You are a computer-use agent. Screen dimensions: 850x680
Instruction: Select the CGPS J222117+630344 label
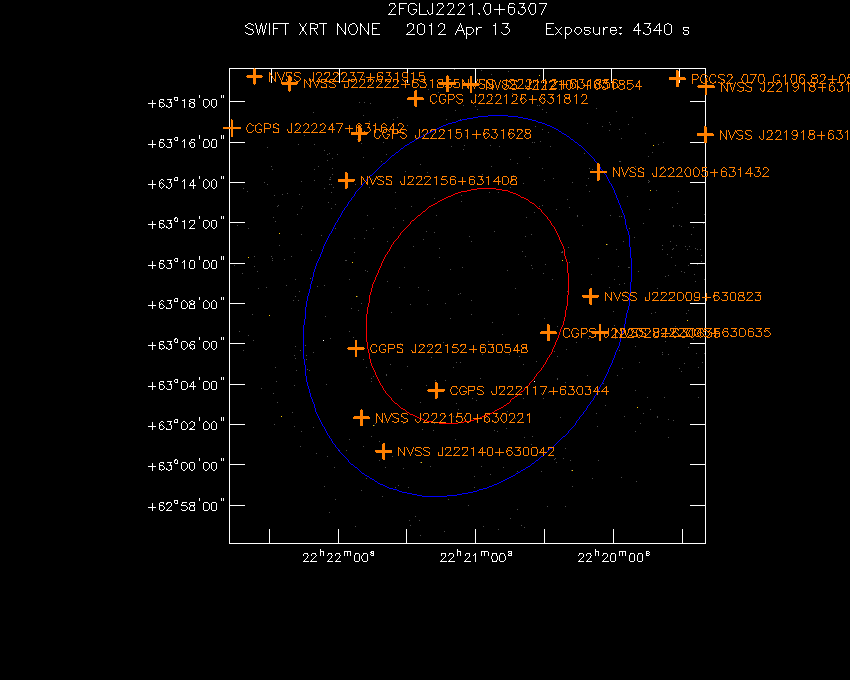529,391
